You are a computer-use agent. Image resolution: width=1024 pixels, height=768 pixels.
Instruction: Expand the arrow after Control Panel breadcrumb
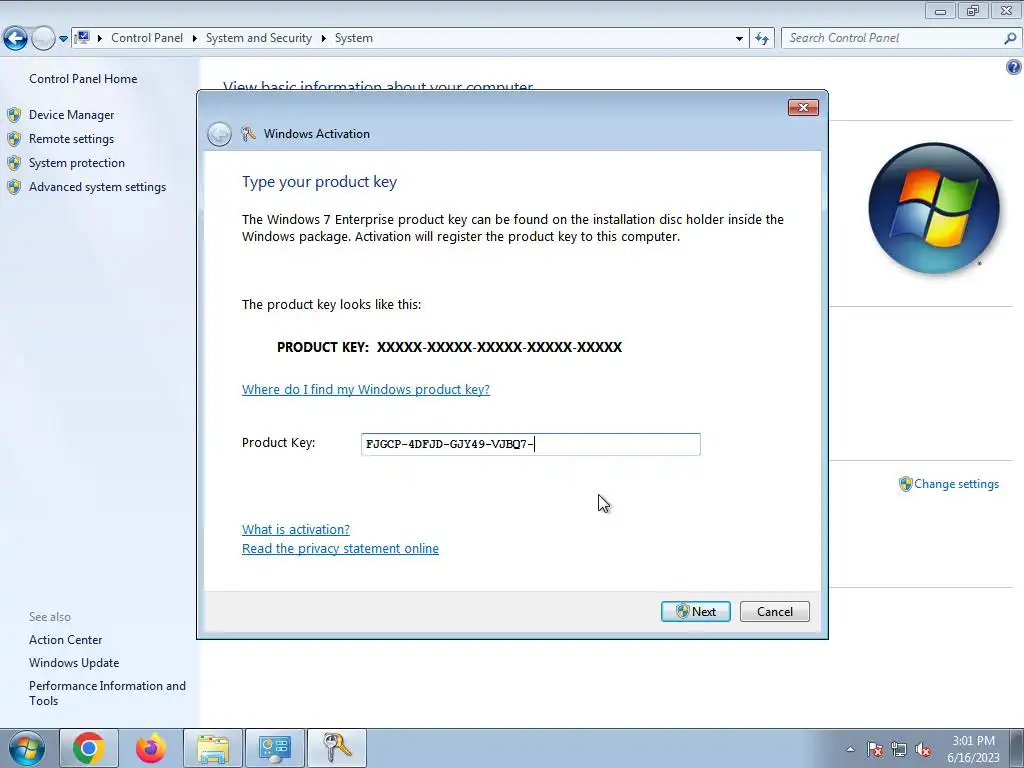195,39
